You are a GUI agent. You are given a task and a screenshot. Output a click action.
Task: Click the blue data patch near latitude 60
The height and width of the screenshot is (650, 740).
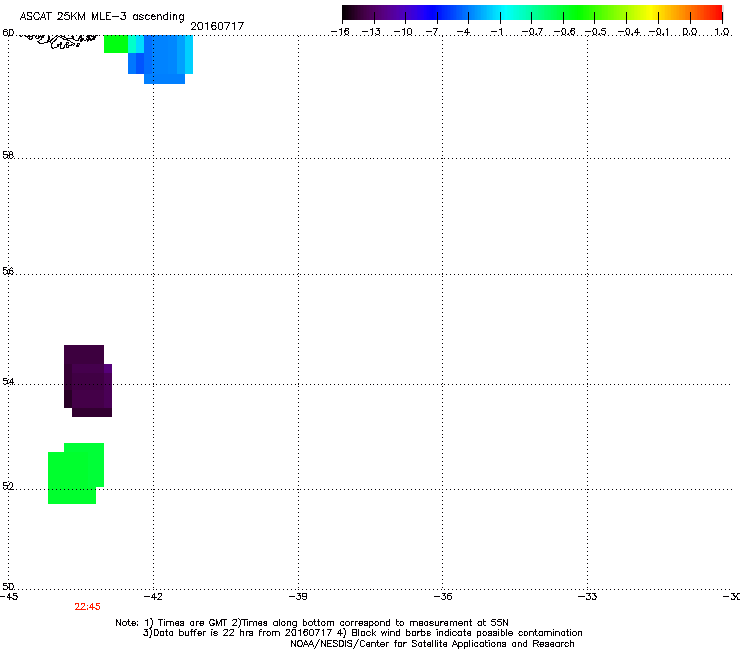tap(160, 59)
